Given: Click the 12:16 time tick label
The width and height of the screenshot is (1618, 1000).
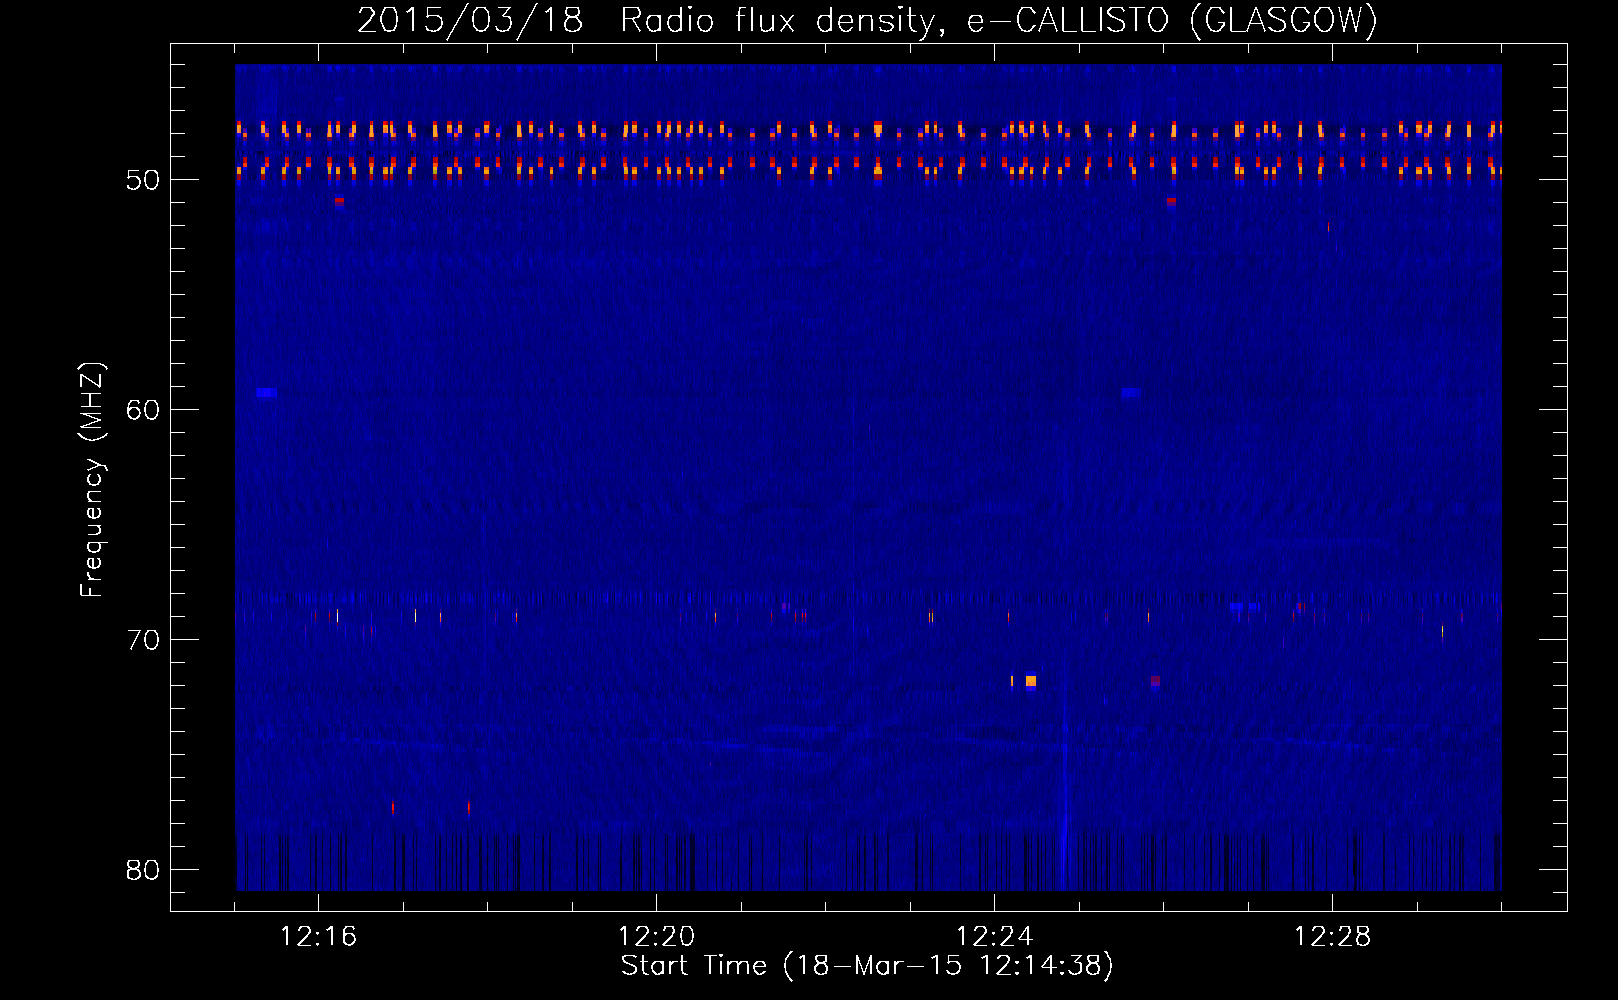Looking at the screenshot, I should (318, 937).
